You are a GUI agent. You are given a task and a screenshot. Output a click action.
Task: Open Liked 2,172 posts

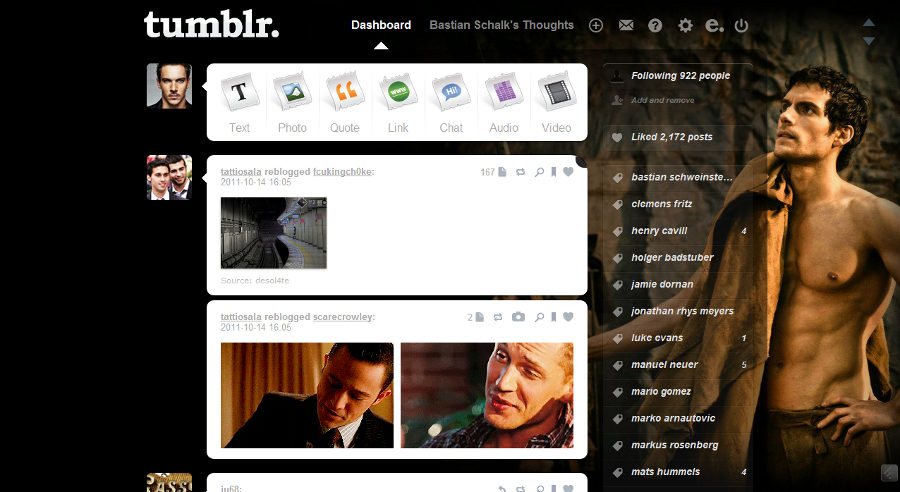[x=672, y=137]
